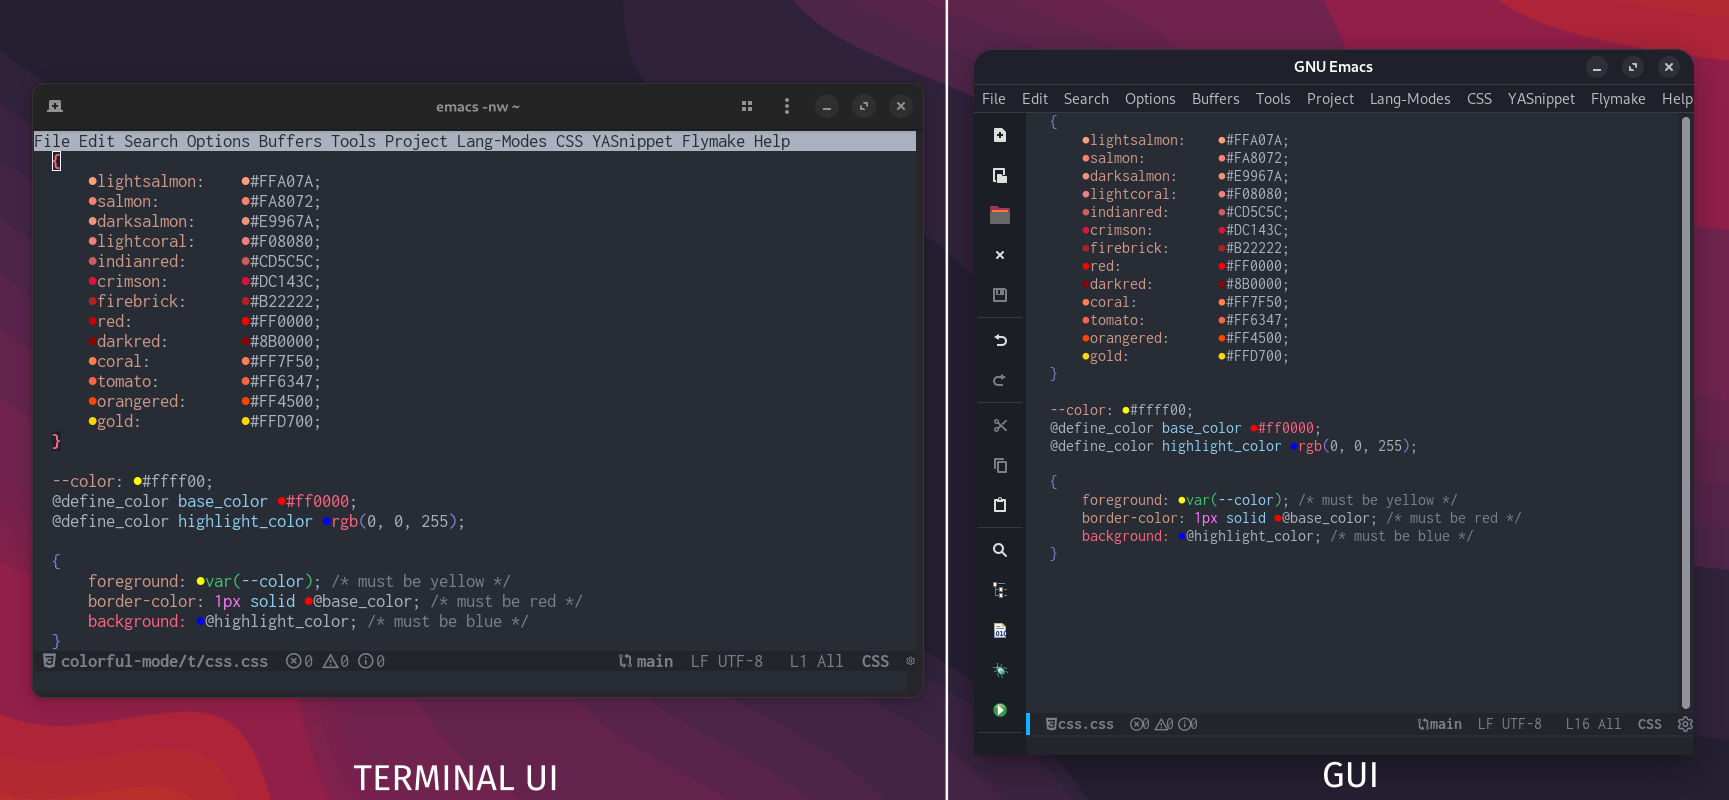Click the binary file icon in GUI toolbar
The image size is (1729, 800).
point(1000,630)
